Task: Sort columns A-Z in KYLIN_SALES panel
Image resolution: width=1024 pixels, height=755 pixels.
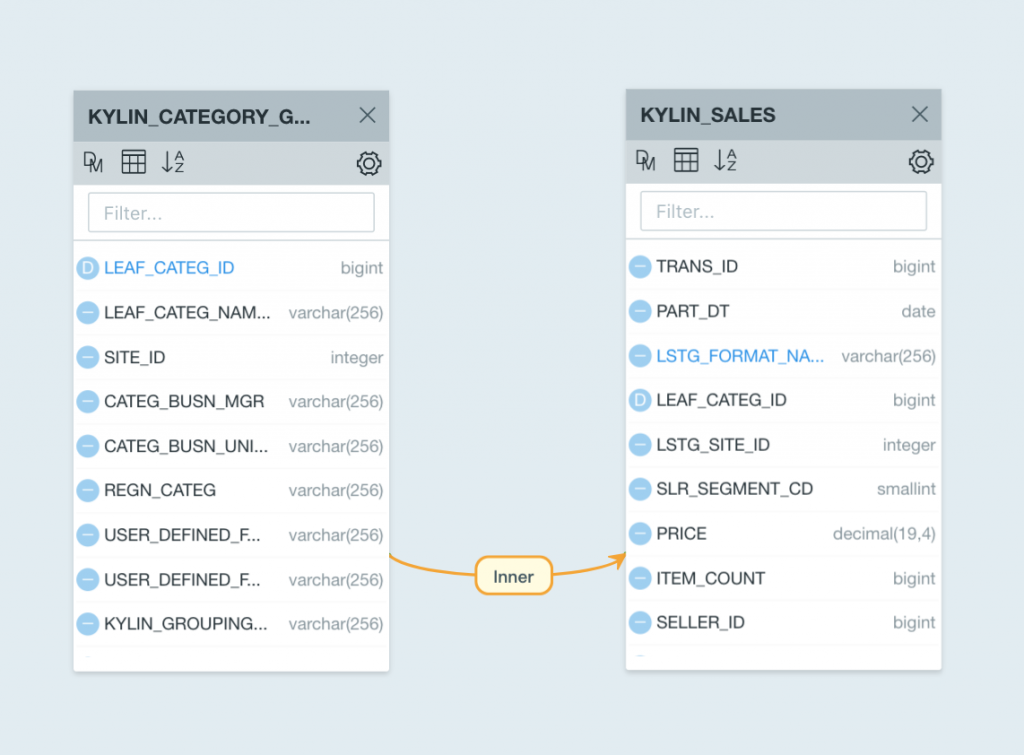Action: tap(726, 160)
